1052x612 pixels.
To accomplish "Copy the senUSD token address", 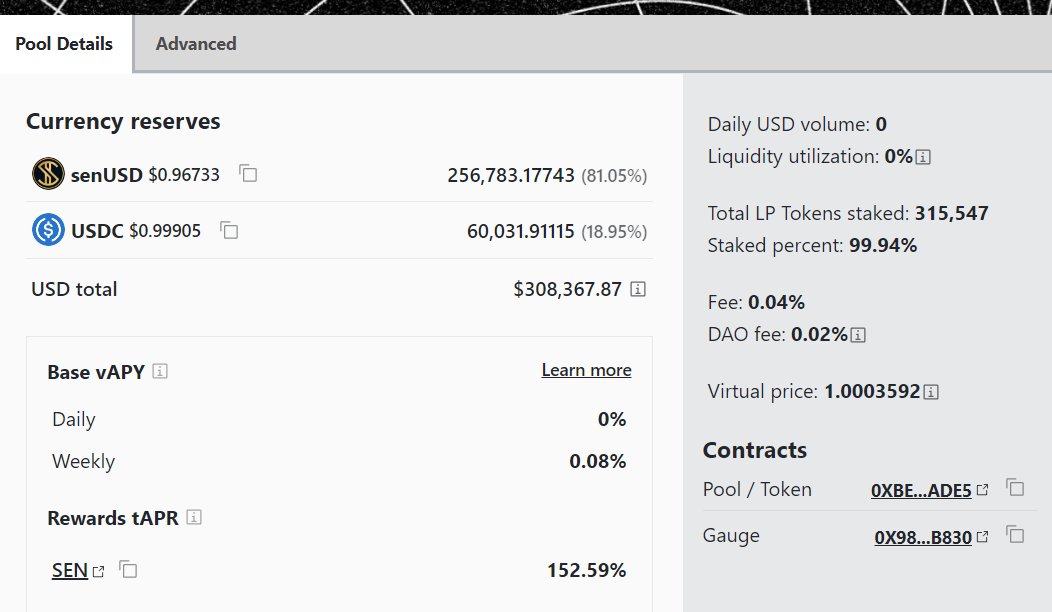I will pyautogui.click(x=248, y=174).
